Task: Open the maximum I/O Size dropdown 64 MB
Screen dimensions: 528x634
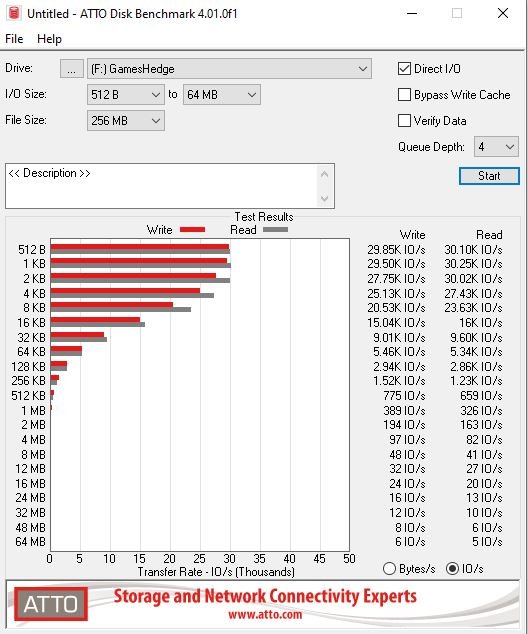Action: [222, 95]
